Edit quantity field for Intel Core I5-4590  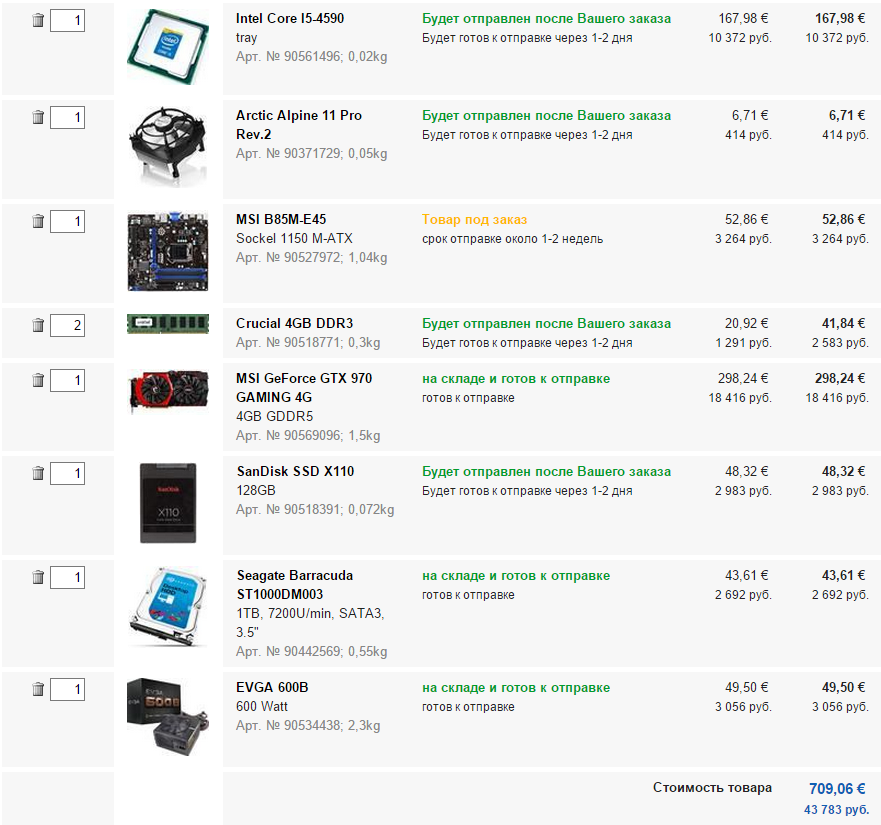(x=67, y=21)
